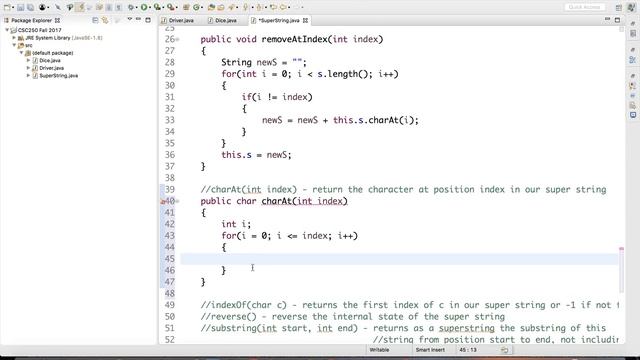Screen dimensions: 640x360
Task: Collapse the CSC250 Fall 2017 project node
Action: point(7,30)
